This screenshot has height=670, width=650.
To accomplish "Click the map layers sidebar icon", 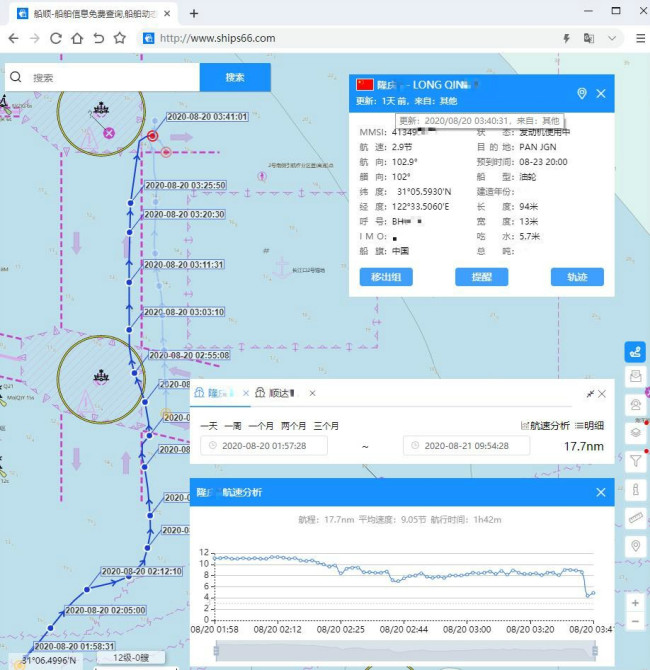I will [x=635, y=432].
